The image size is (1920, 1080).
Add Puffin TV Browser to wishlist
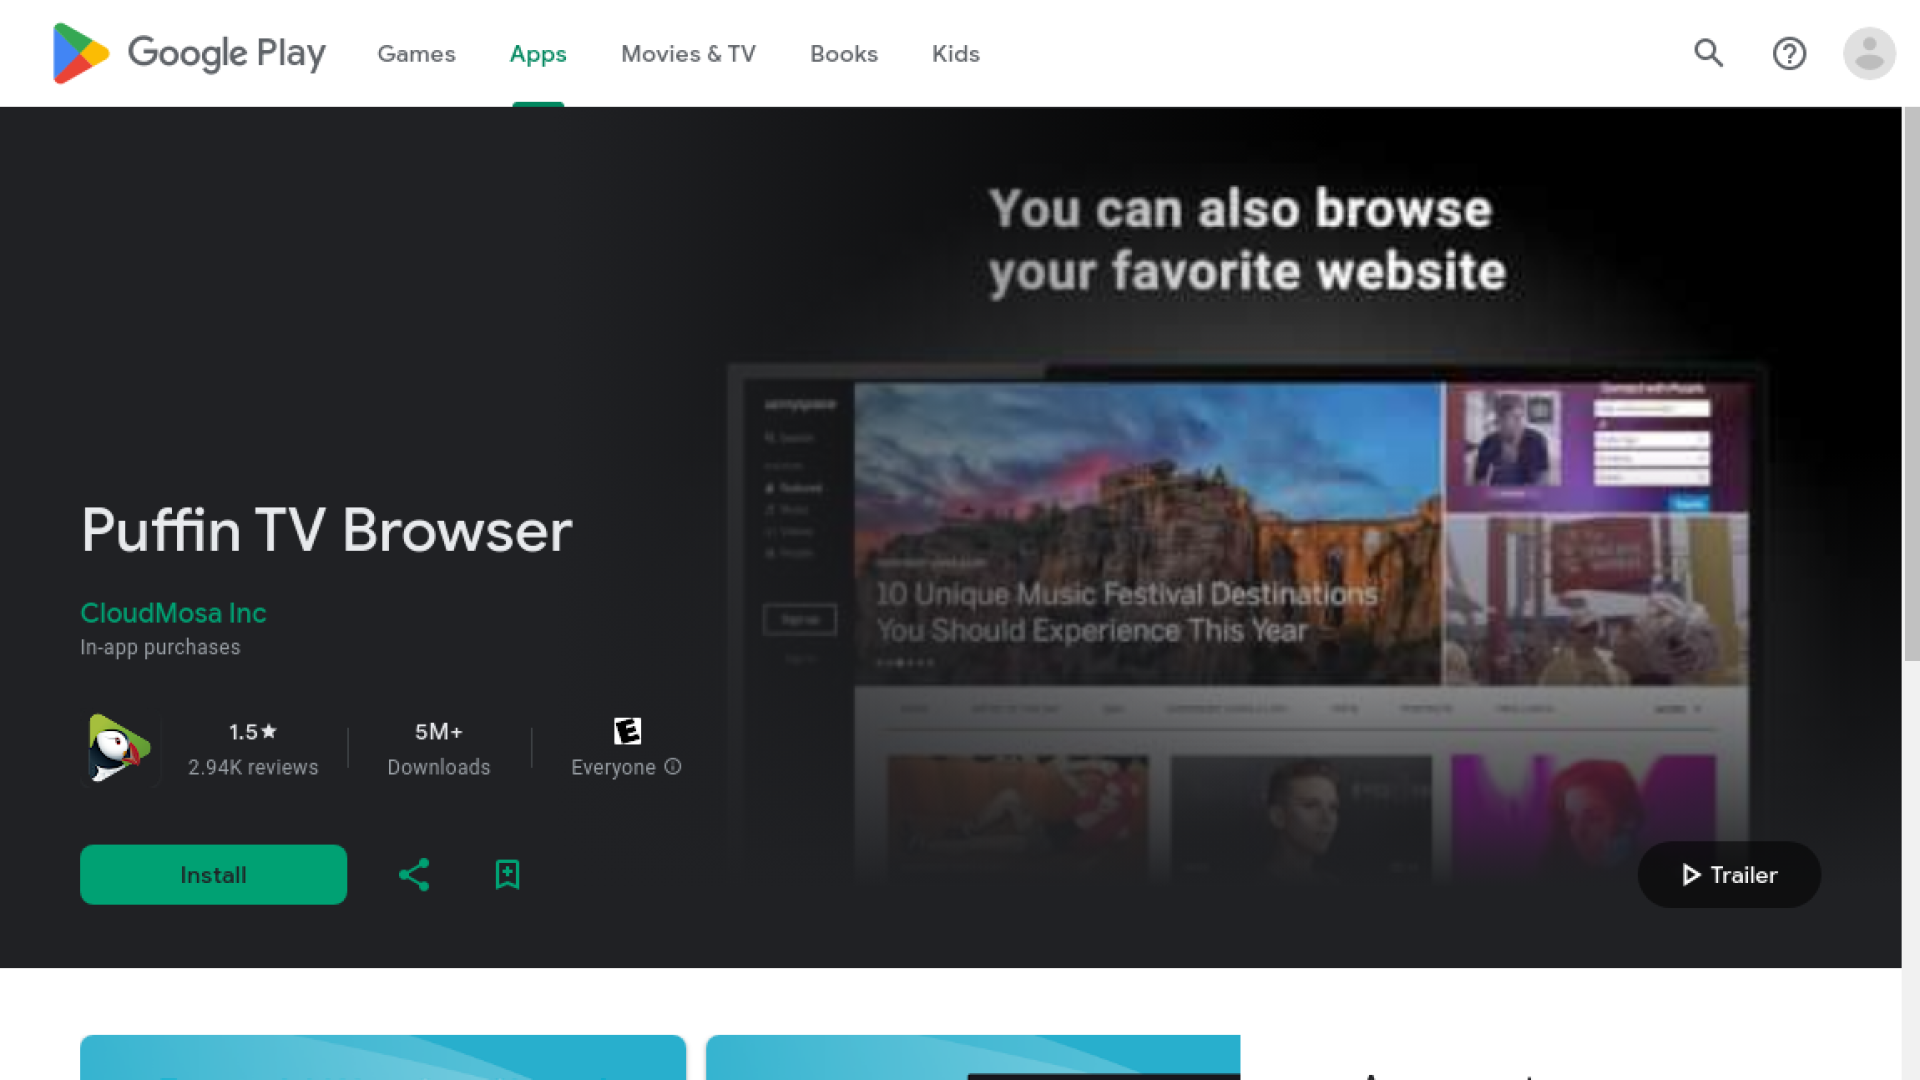tap(507, 874)
